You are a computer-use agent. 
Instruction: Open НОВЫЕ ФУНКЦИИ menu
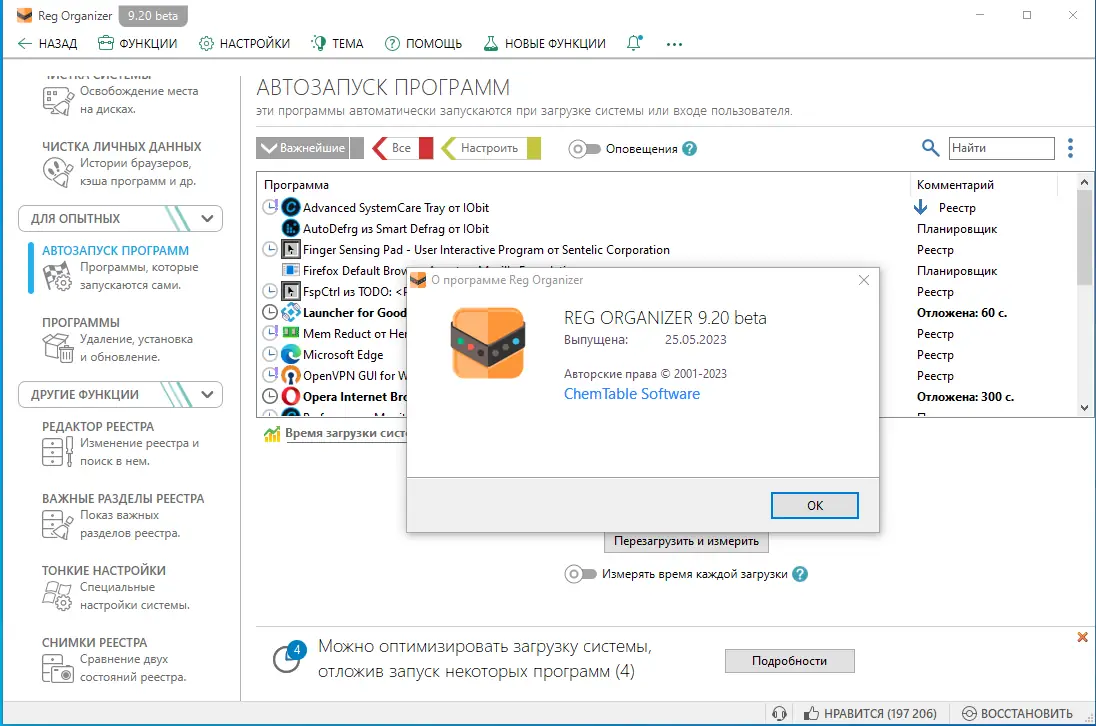click(545, 43)
